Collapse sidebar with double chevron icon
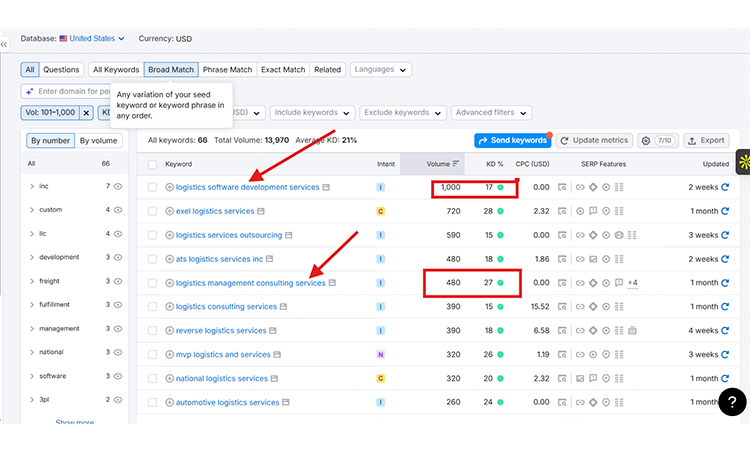The height and width of the screenshot is (450, 750). pos(4,44)
